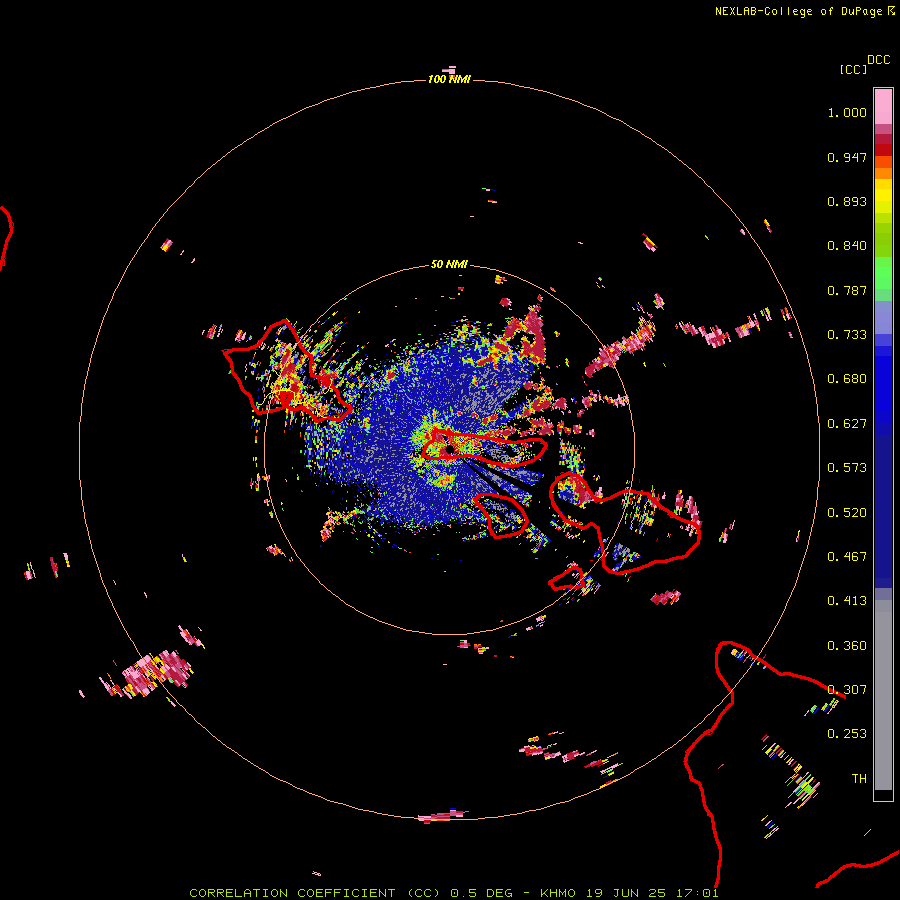Image resolution: width=900 pixels, height=900 pixels.
Task: Click the 0.840 scale value
Action: tap(847, 246)
